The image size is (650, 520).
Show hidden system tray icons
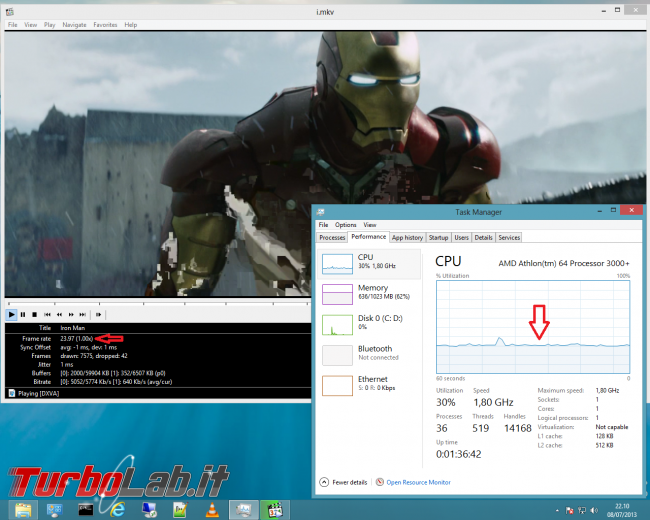[557, 510]
